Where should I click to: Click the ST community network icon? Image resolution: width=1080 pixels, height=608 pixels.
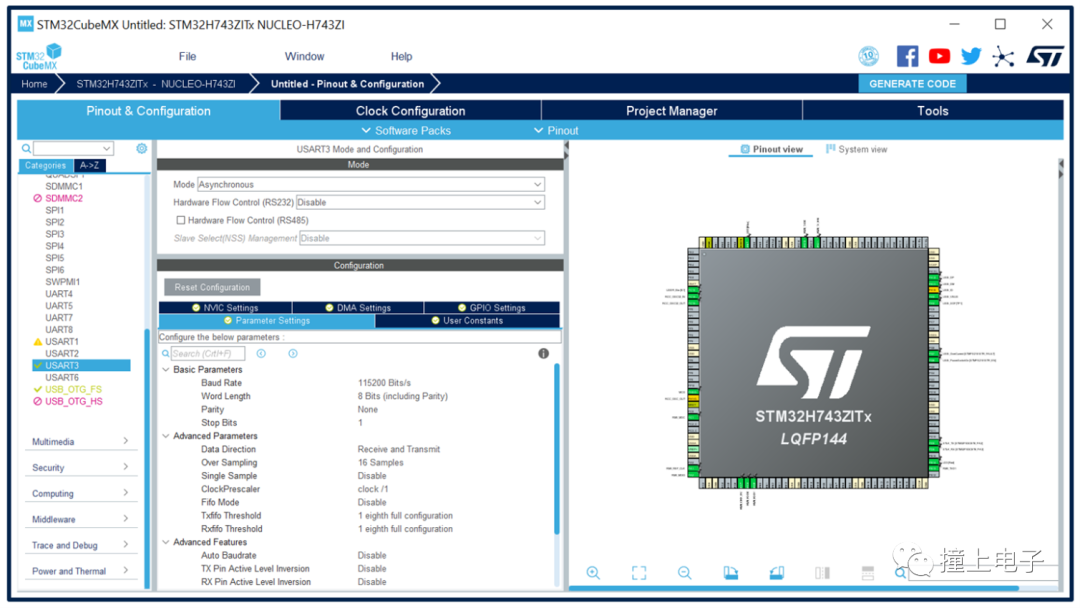click(1003, 56)
